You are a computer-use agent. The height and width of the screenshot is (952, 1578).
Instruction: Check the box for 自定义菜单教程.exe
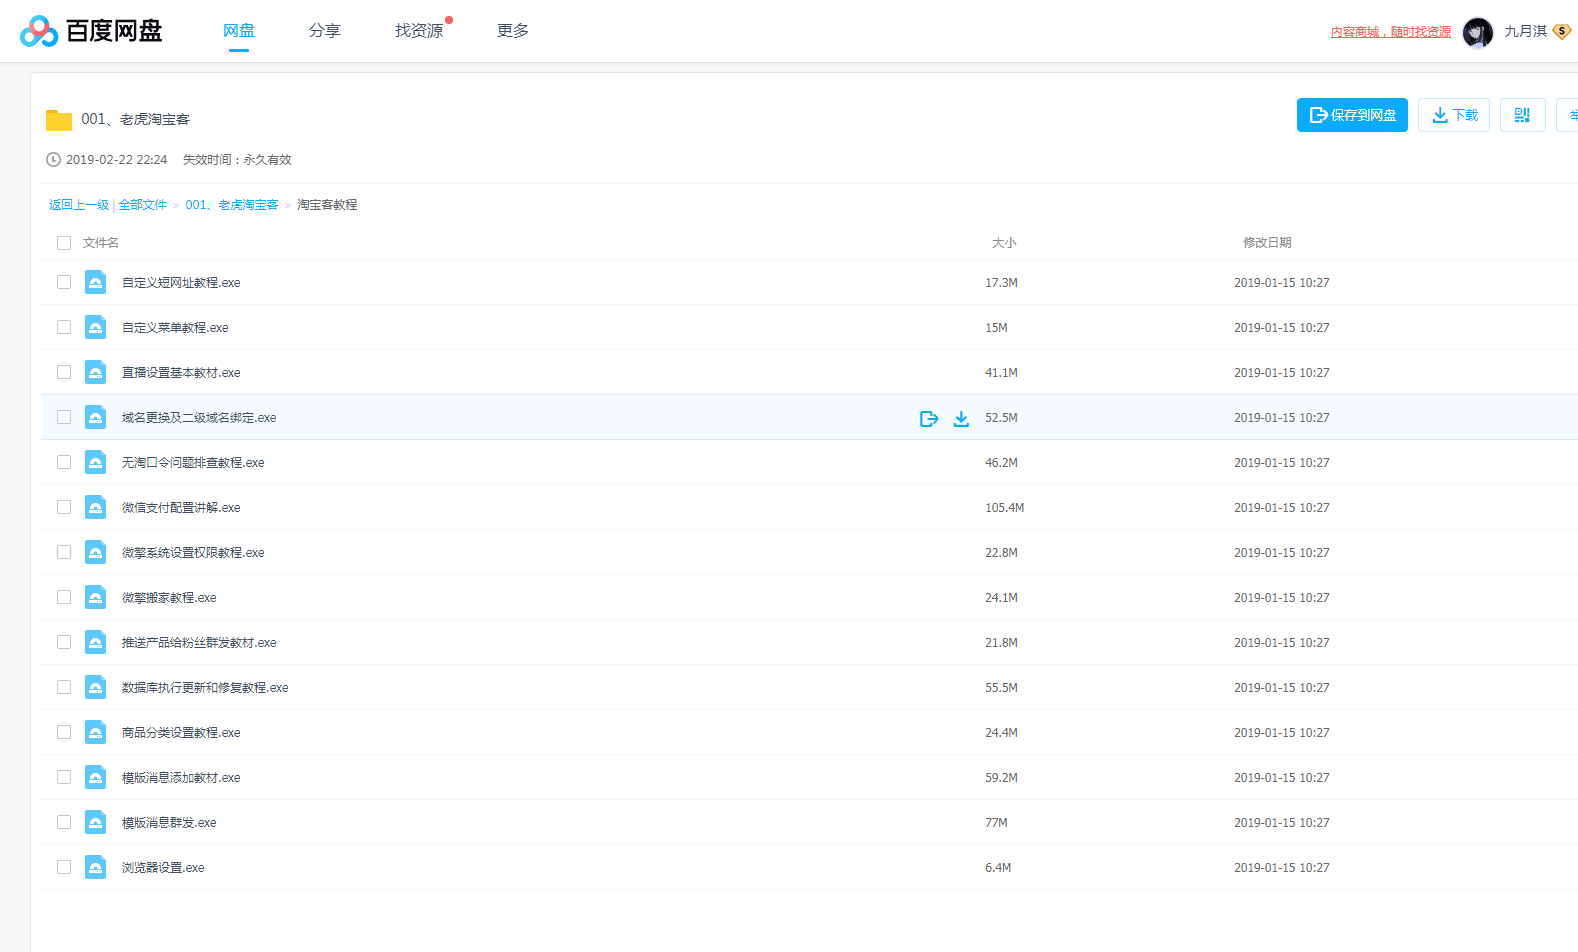click(x=64, y=327)
